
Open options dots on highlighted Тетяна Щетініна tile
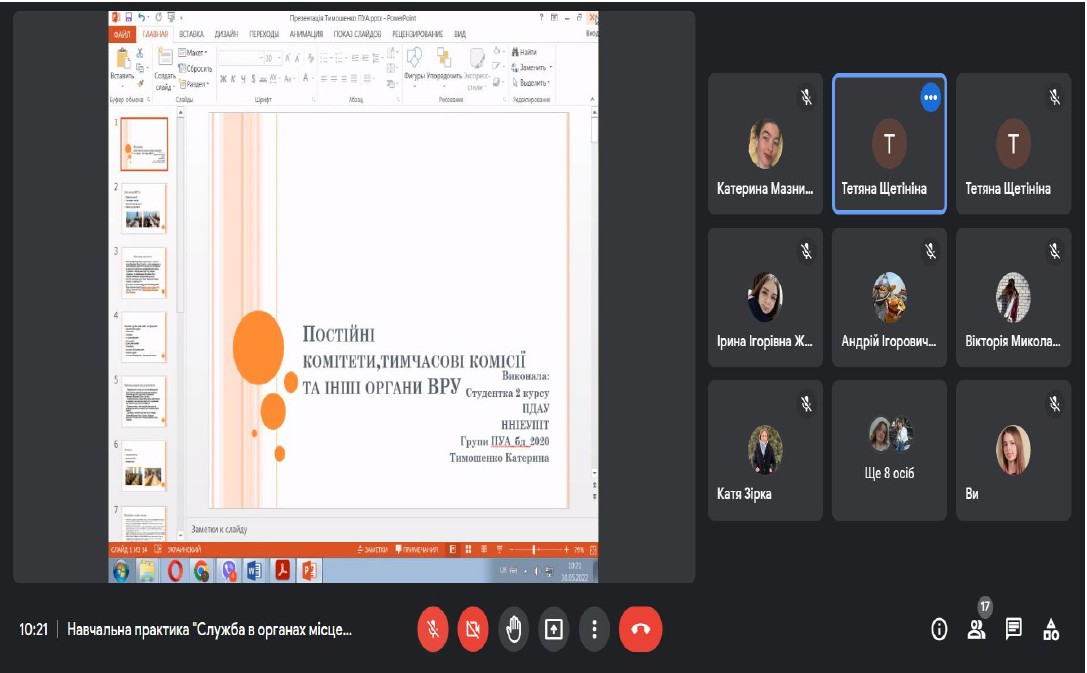930,98
